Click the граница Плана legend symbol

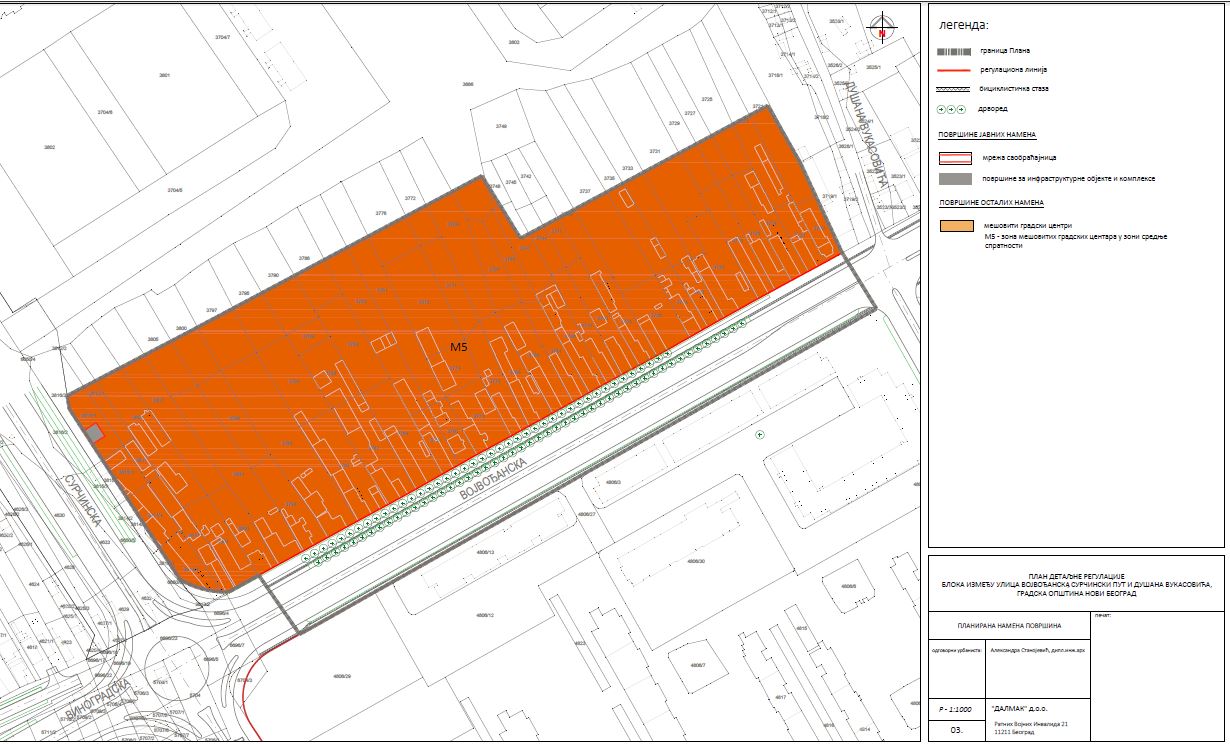click(x=956, y=51)
